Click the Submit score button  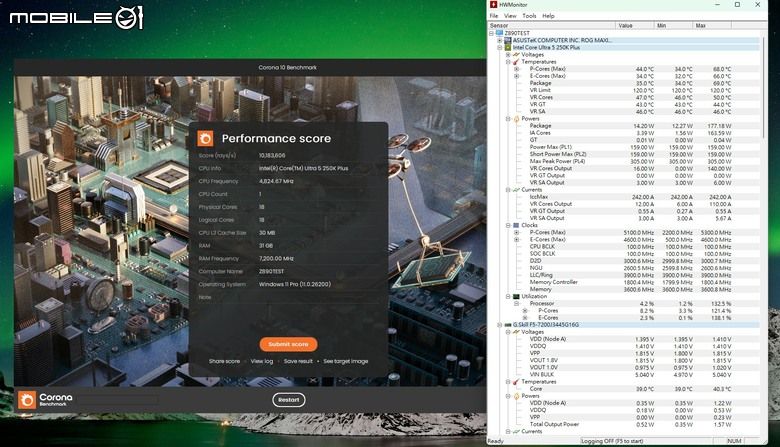(289, 344)
